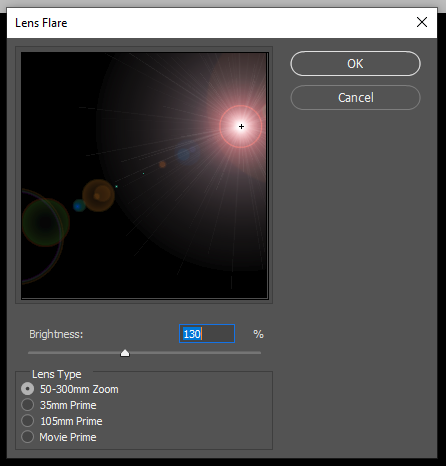This screenshot has height=466, width=446.
Task: Cancel the Lens Flare filter
Action: 355,98
